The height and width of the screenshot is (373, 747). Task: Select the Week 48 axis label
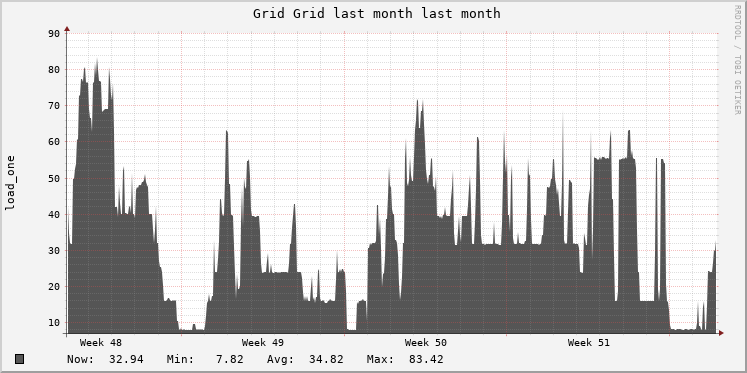[101, 343]
